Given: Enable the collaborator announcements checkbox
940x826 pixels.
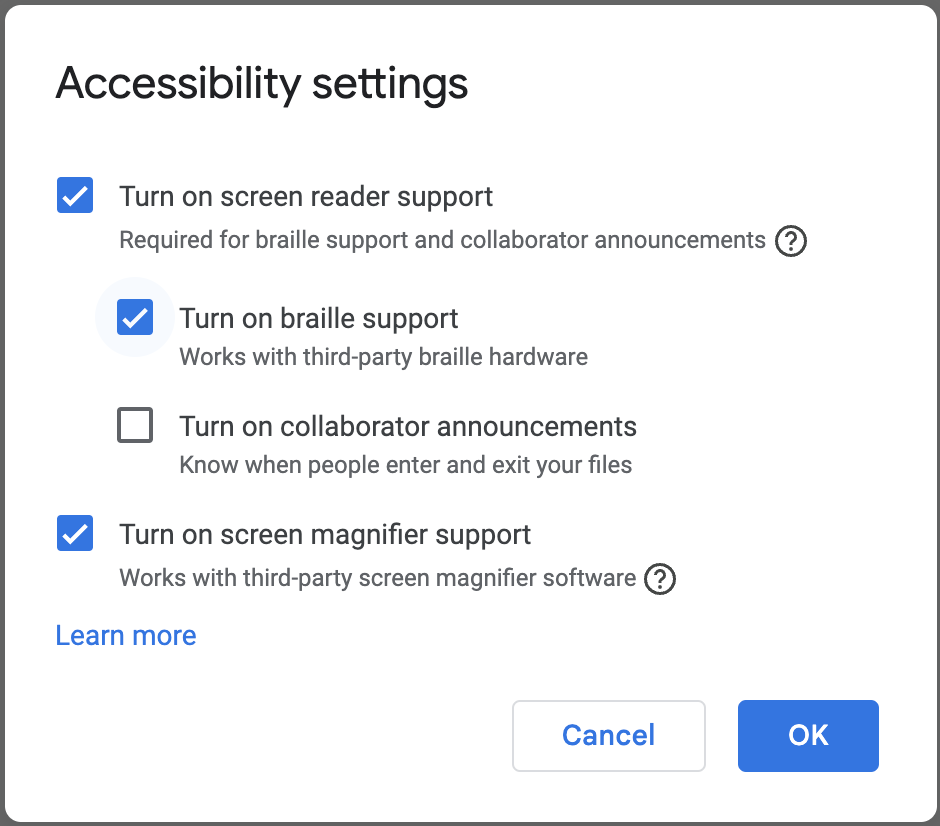Looking at the screenshot, I should 135,425.
